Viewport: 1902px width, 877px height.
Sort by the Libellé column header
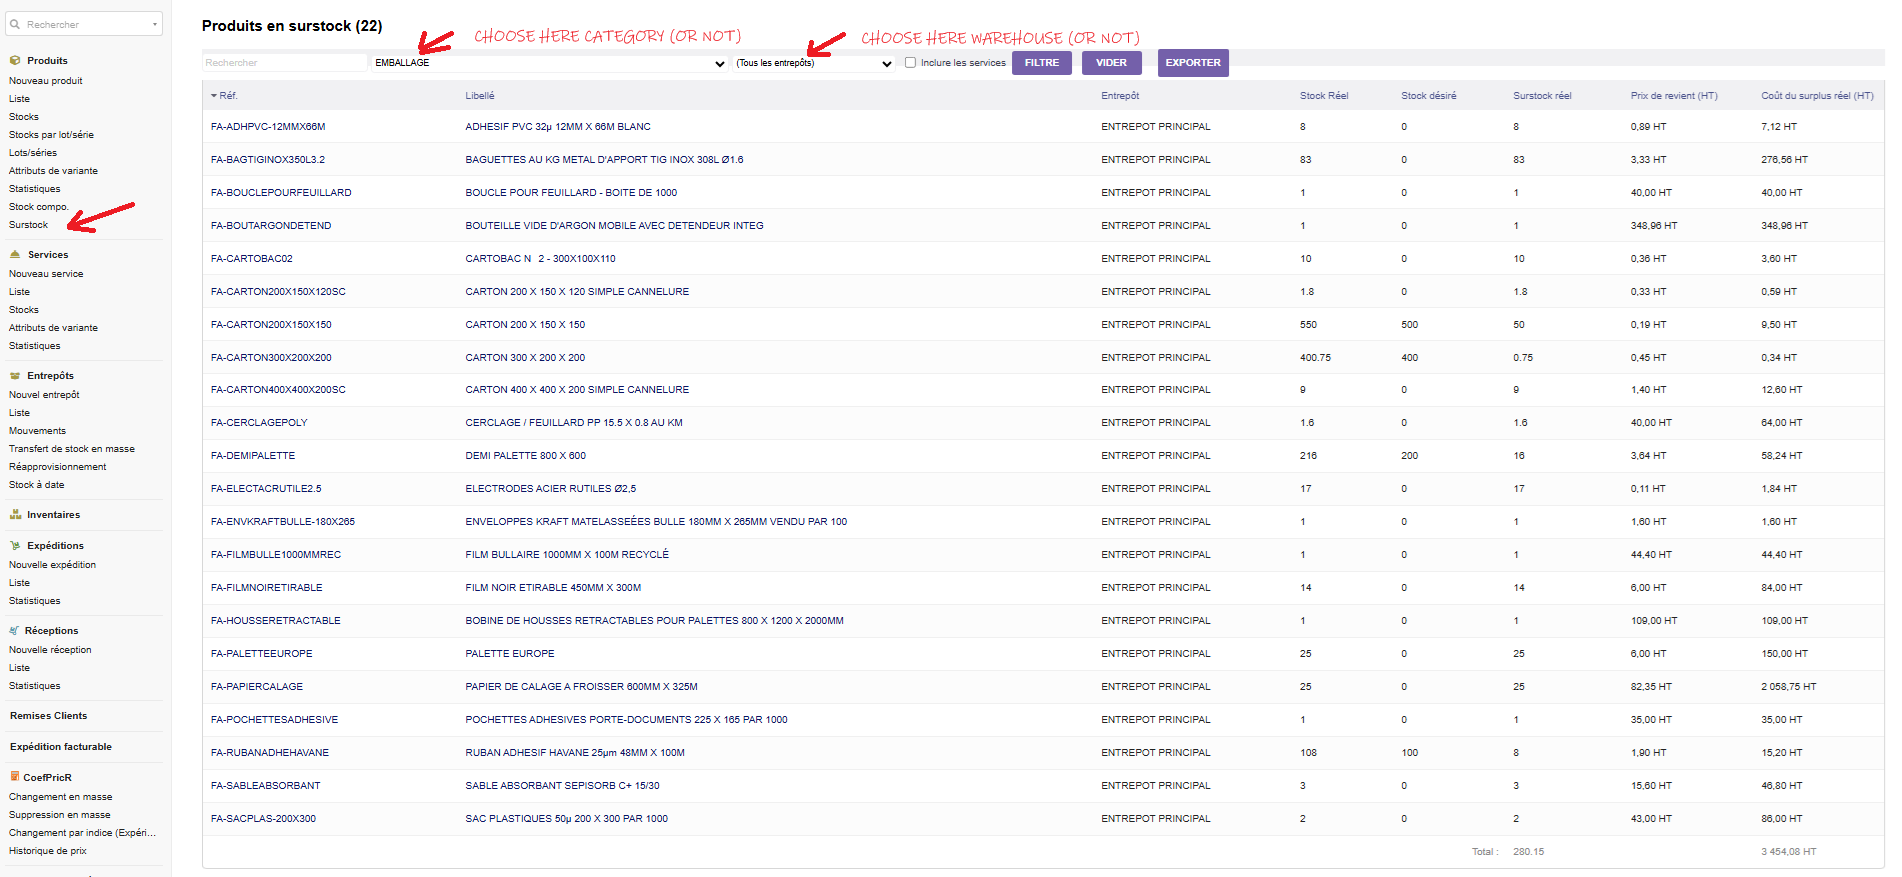pyautogui.click(x=480, y=96)
